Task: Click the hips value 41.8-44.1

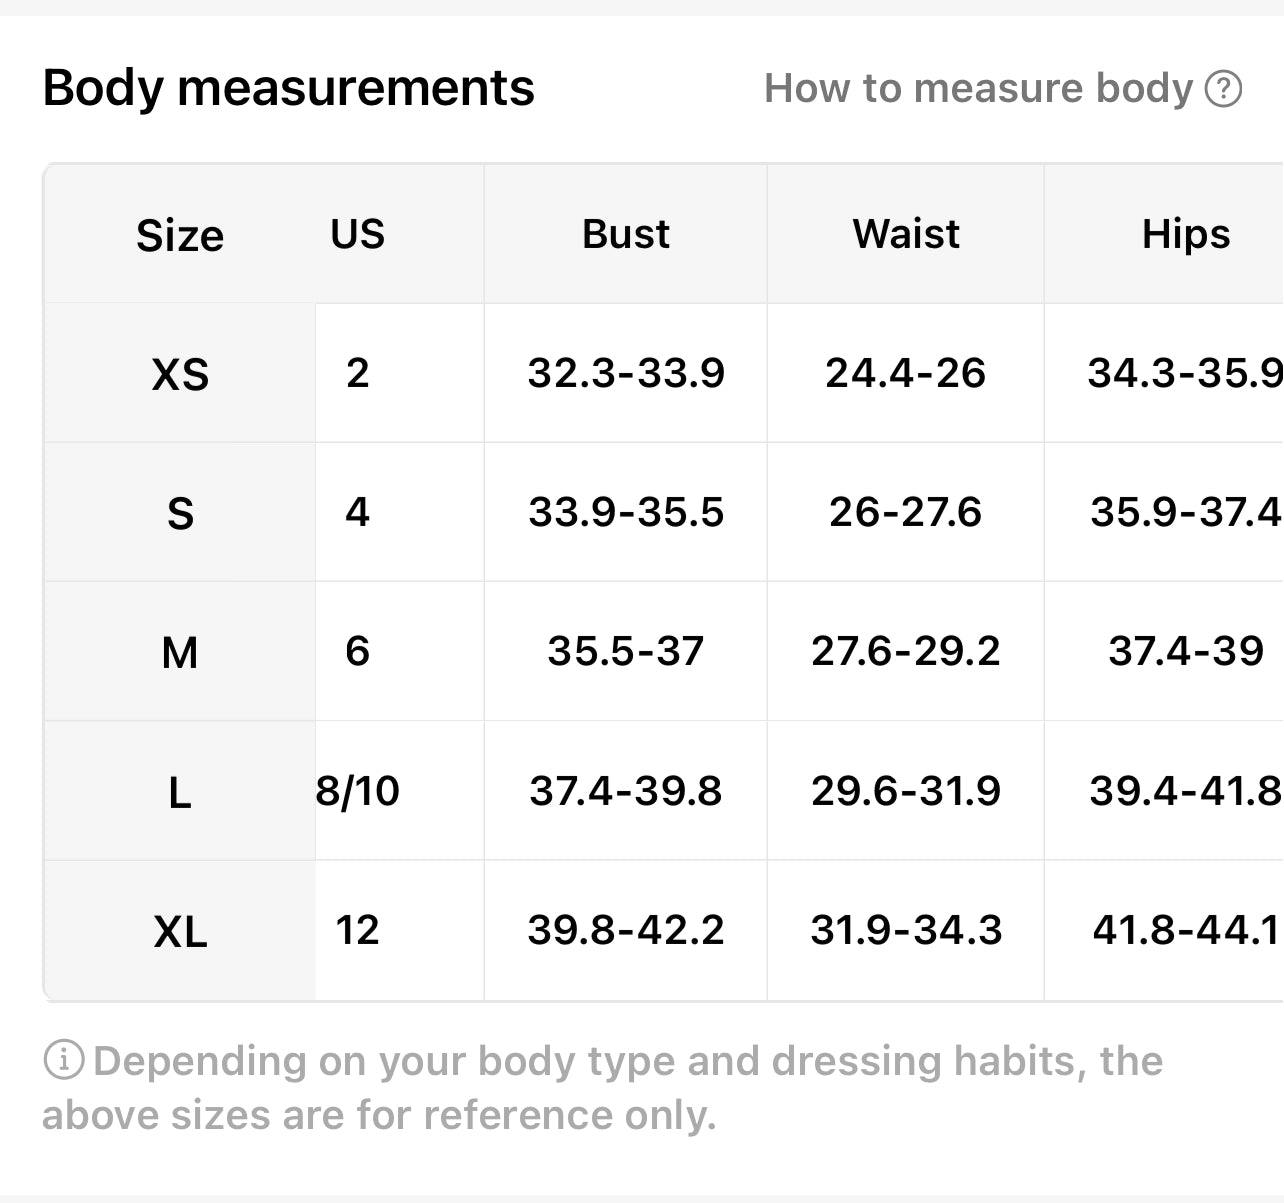Action: pos(1186,930)
